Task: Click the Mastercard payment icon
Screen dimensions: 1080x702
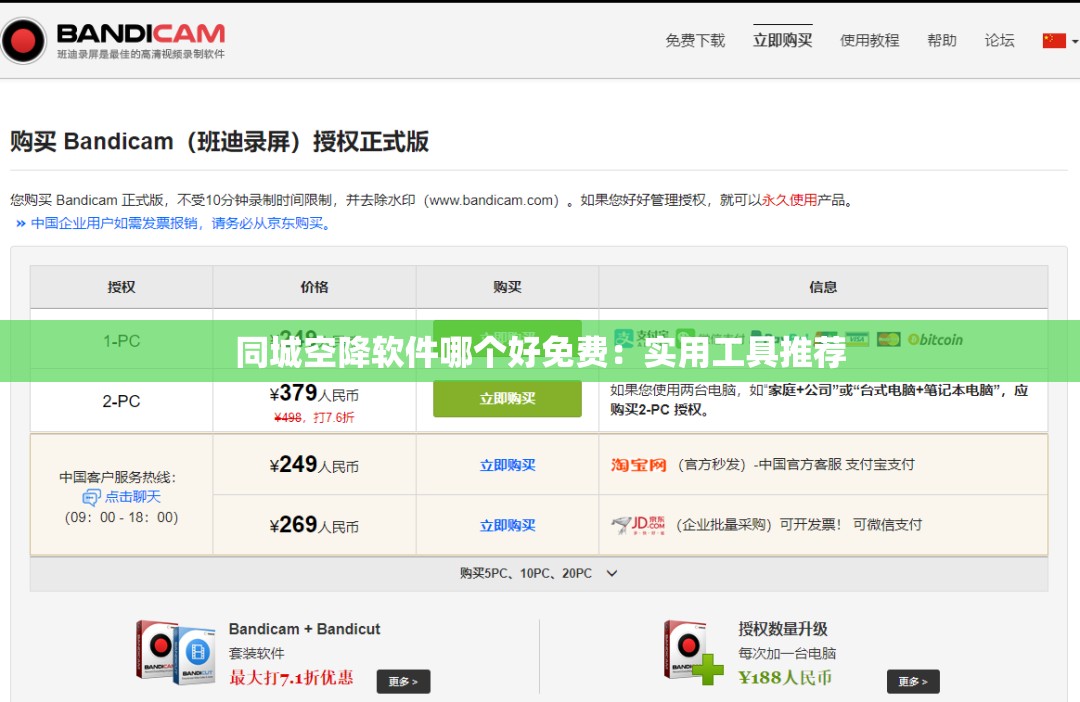Action: 887,338
